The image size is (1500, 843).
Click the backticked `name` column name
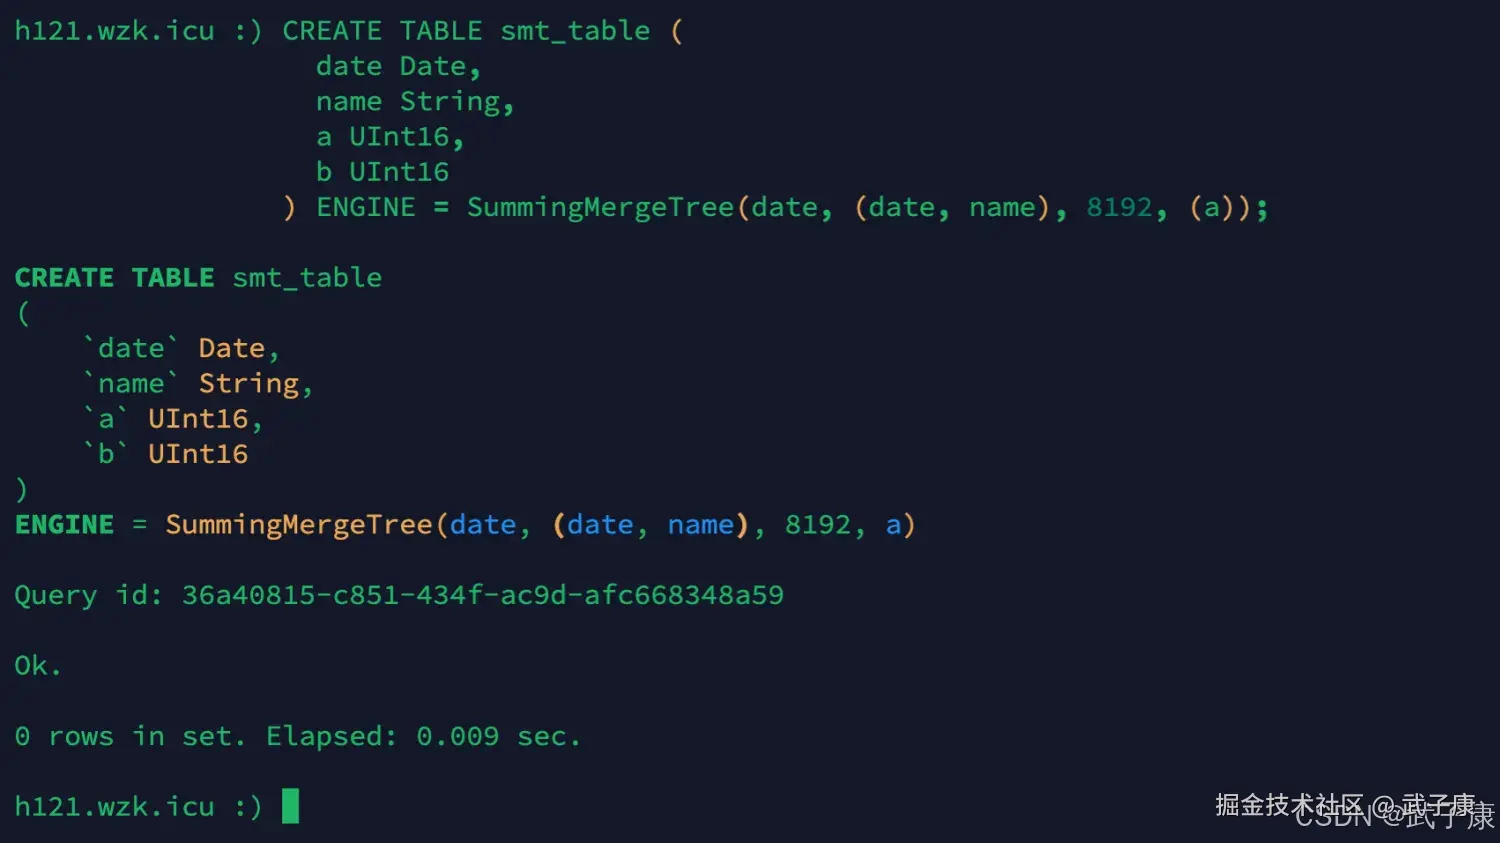131,384
